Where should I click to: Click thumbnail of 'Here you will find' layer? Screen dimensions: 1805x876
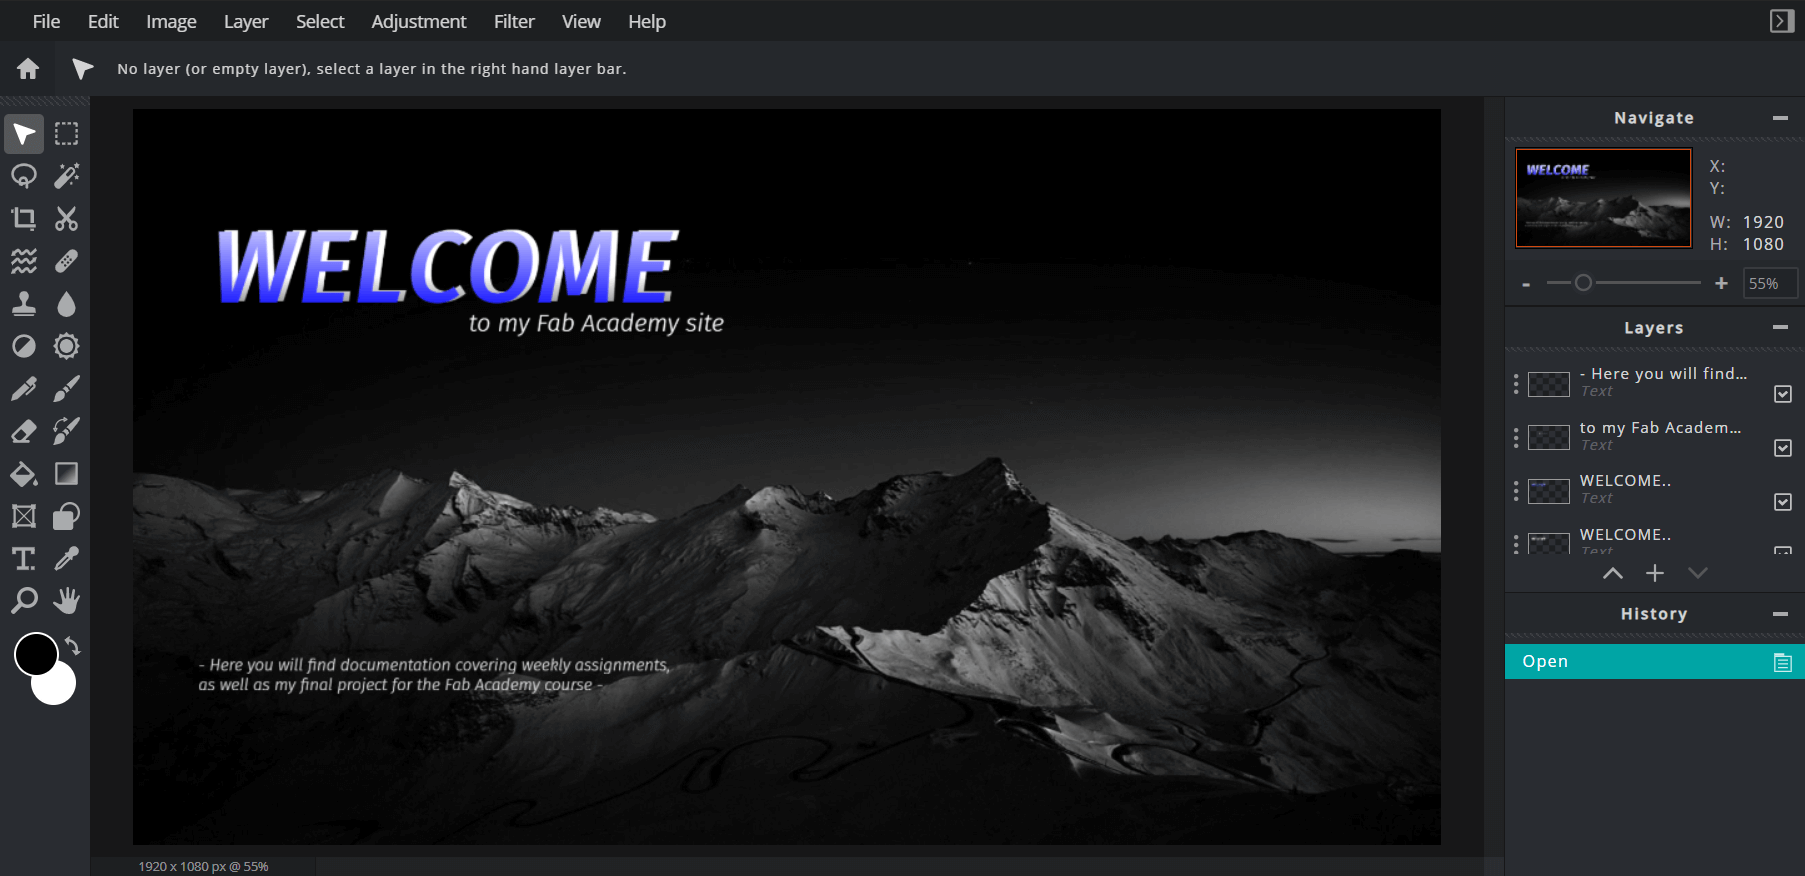pos(1549,384)
